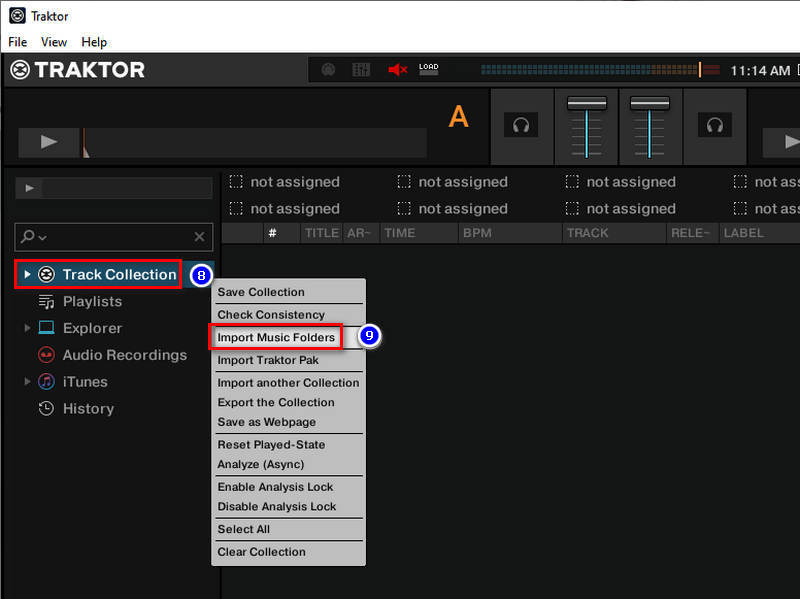Choose Enable Analysis Lock menu entry
The image size is (800, 599).
(288, 487)
